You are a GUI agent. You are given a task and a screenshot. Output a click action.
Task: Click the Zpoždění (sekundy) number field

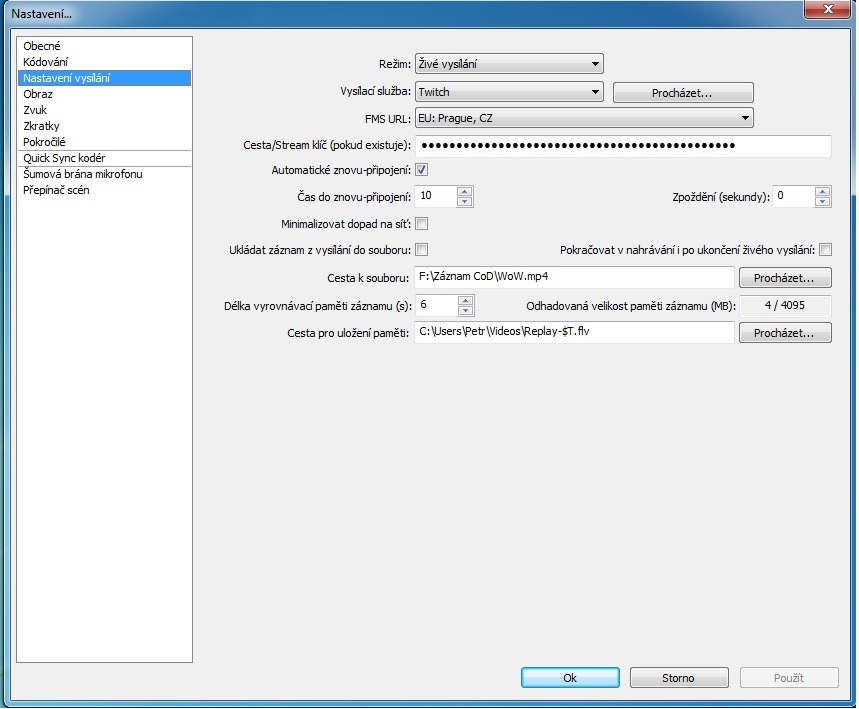793,196
